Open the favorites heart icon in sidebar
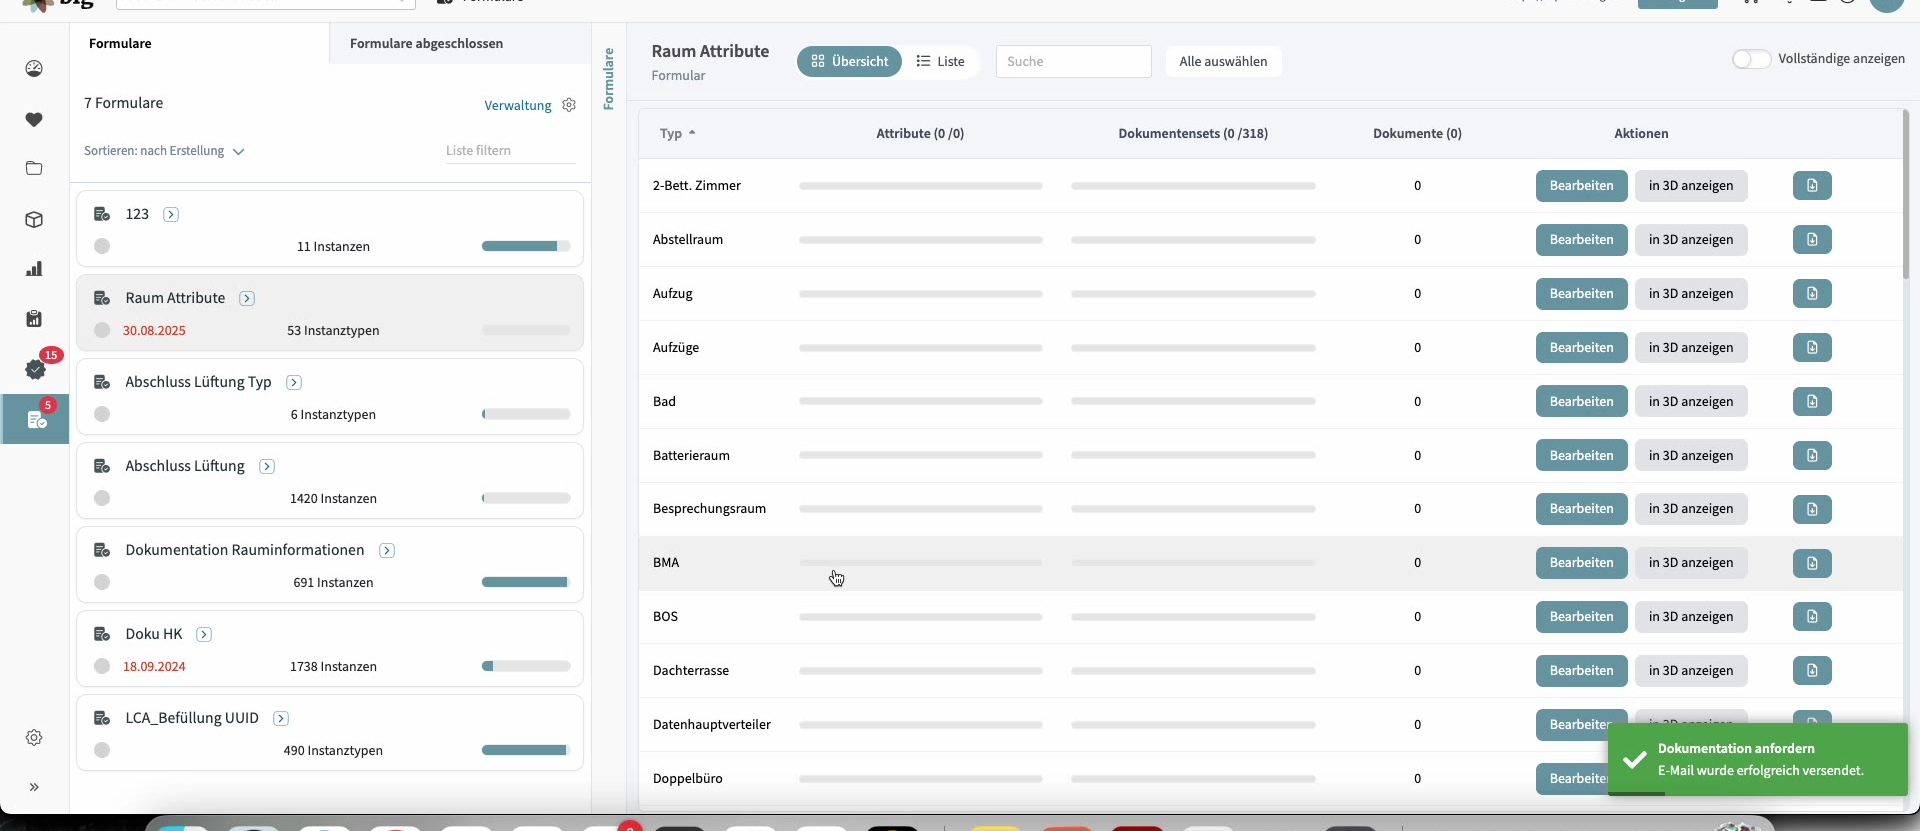The width and height of the screenshot is (1920, 831). click(34, 120)
